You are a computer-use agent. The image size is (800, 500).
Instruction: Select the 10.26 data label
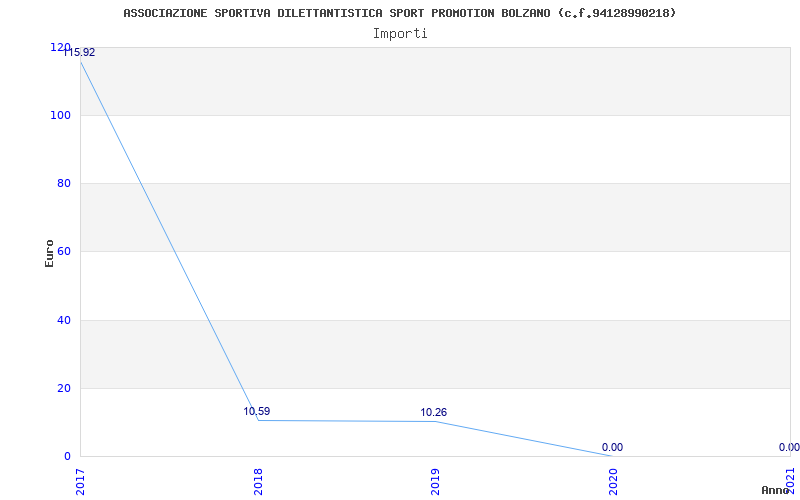(434, 412)
